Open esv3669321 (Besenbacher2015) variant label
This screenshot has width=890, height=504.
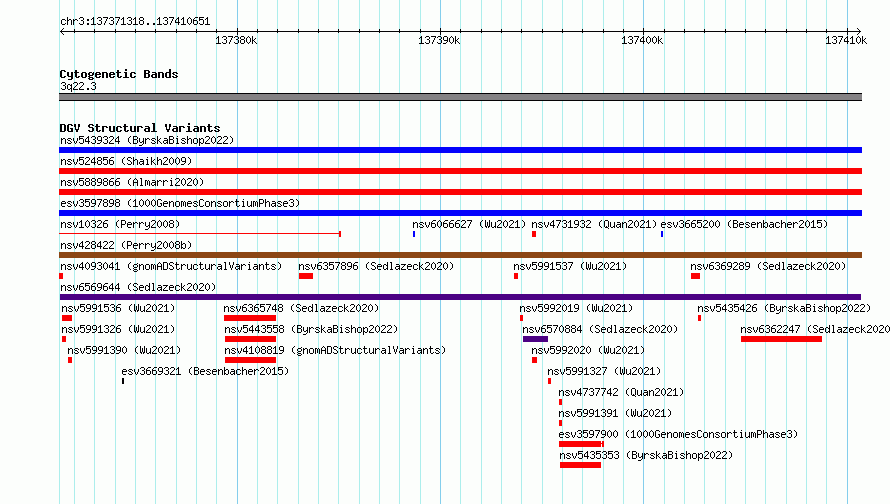click(x=205, y=371)
